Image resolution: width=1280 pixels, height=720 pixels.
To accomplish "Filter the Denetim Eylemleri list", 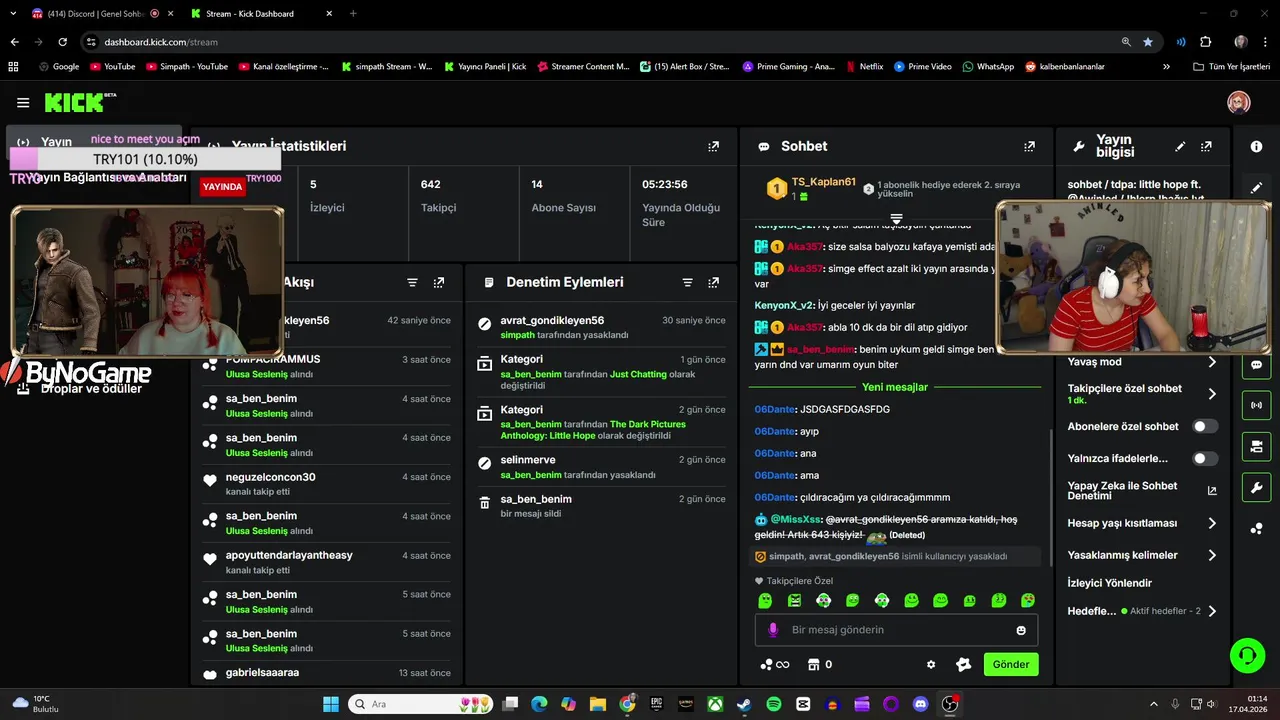I will (x=687, y=283).
